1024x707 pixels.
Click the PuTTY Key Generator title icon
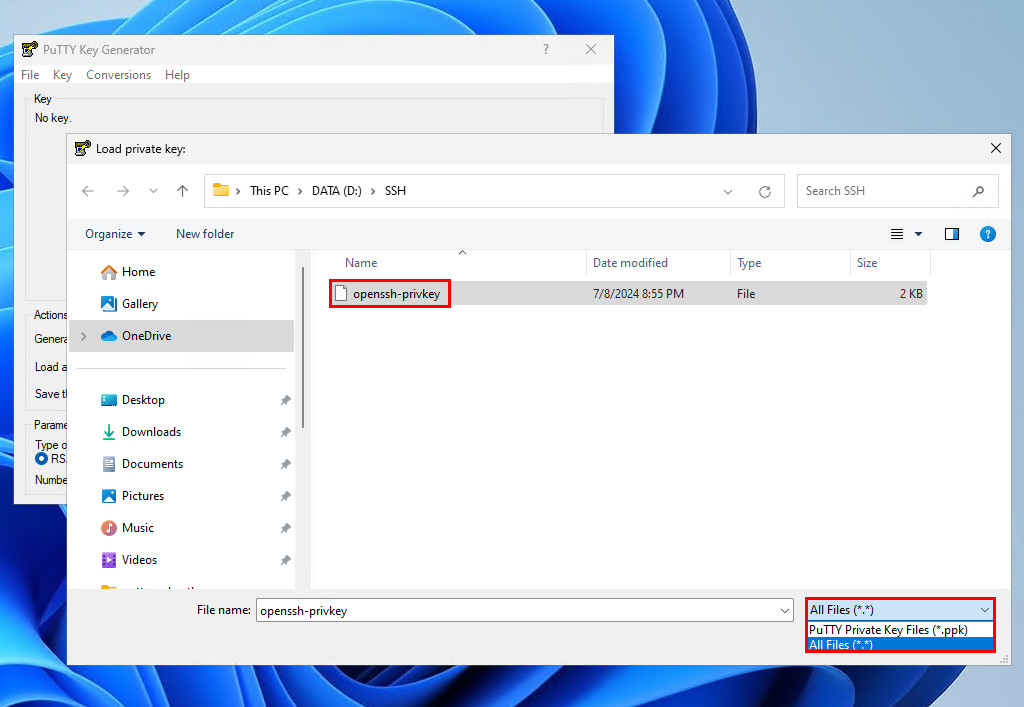pyautogui.click(x=29, y=50)
